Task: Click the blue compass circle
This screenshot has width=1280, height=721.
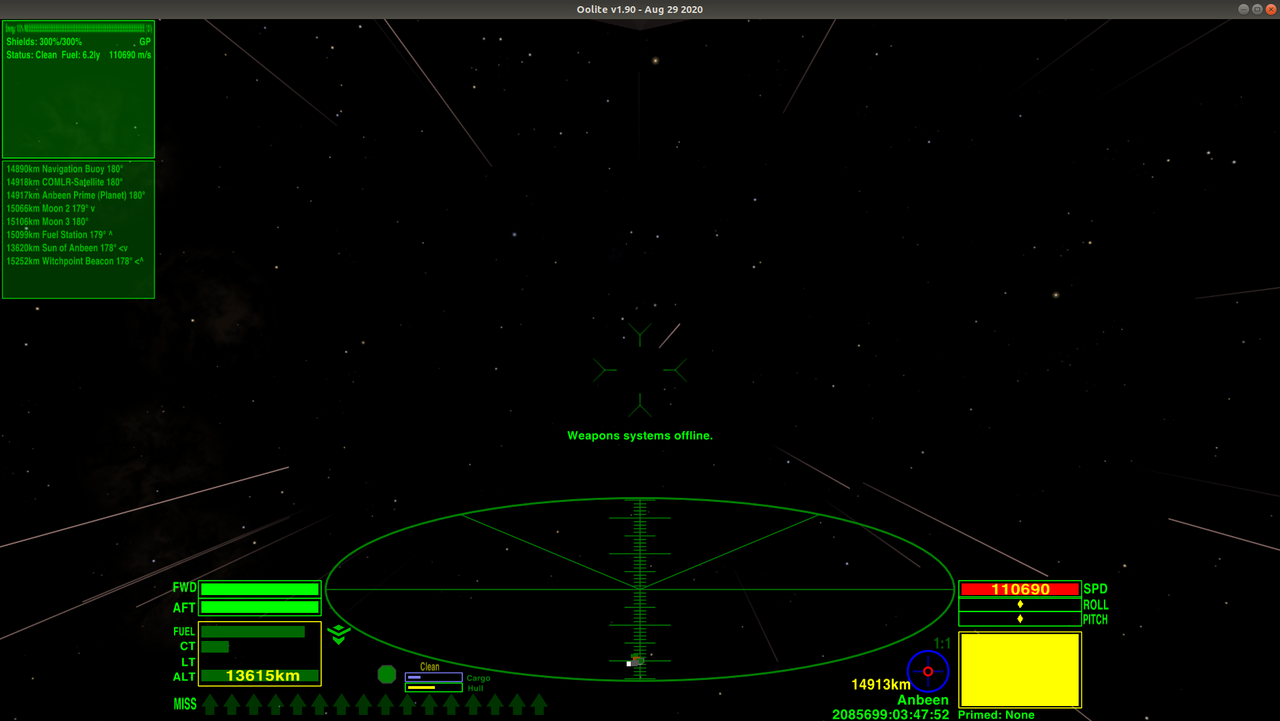Action: pos(928,671)
